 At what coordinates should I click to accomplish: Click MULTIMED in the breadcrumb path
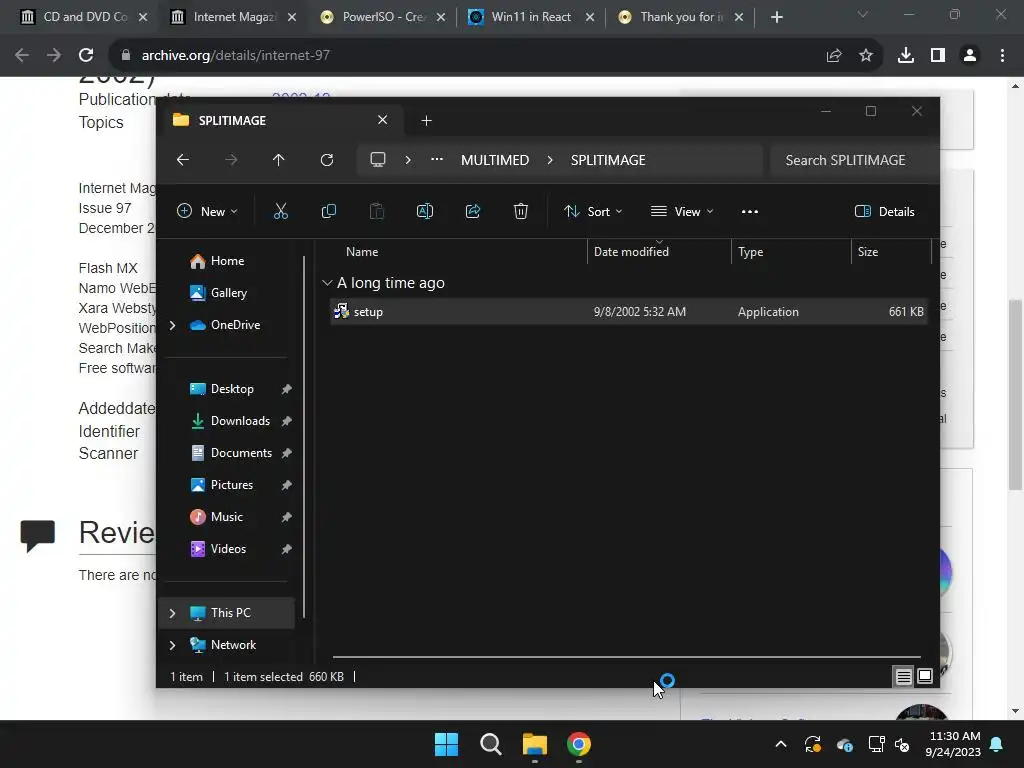click(495, 160)
